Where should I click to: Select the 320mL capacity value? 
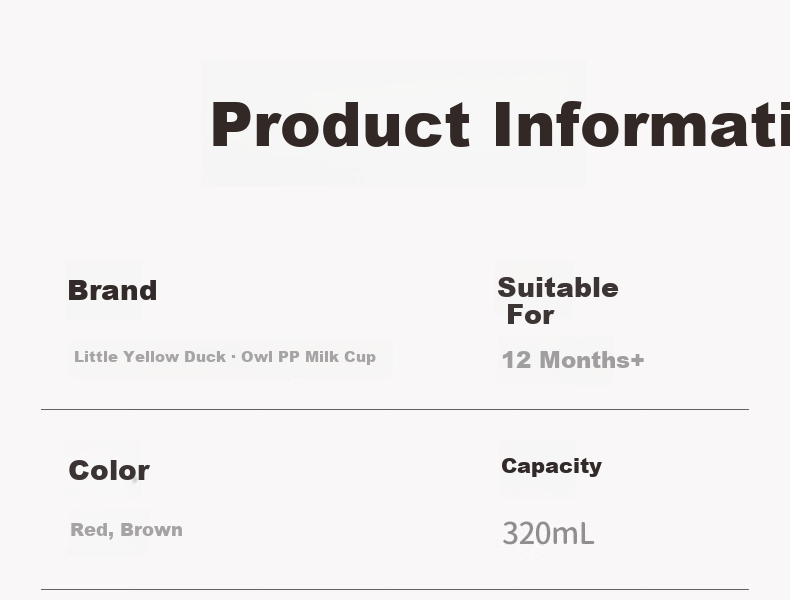pyautogui.click(x=548, y=534)
